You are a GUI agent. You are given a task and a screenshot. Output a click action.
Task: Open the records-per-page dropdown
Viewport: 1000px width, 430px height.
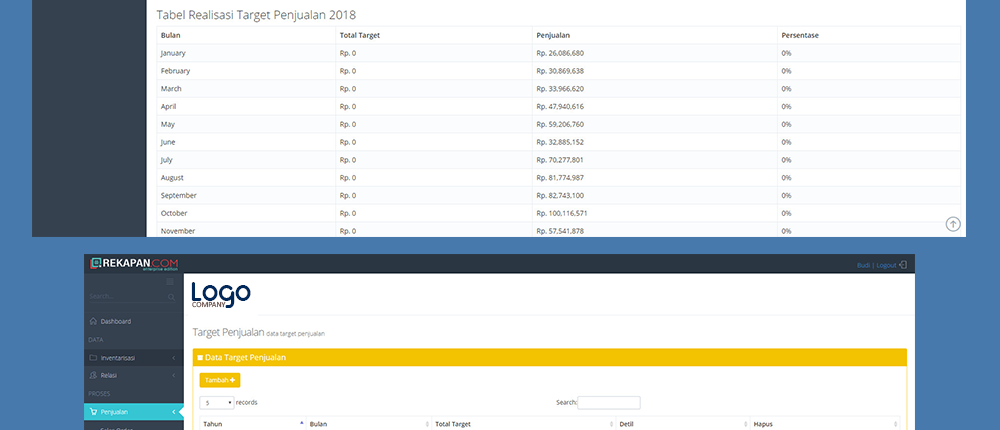click(216, 402)
